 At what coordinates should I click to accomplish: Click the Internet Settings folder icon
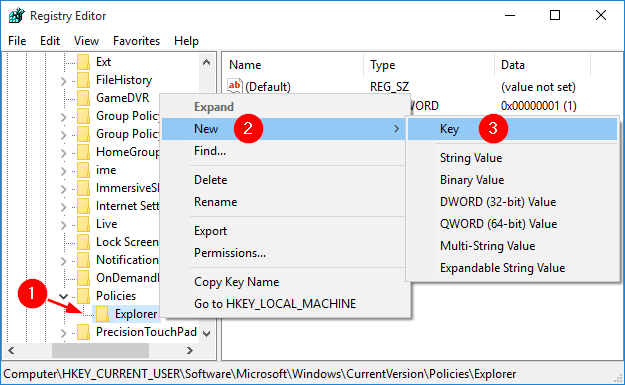point(83,206)
